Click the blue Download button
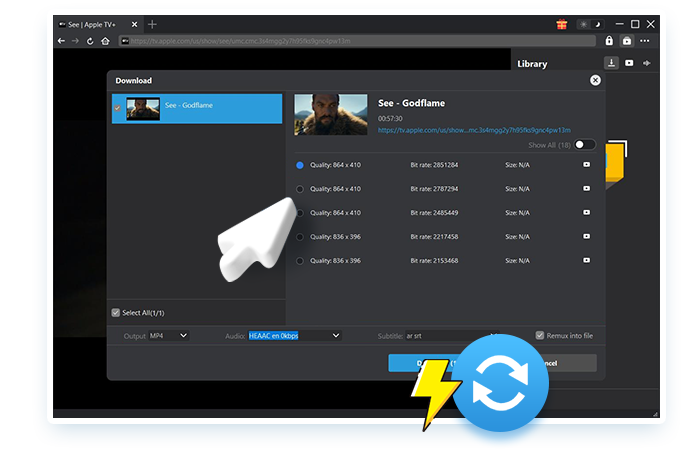The image size is (684, 449). [425, 363]
